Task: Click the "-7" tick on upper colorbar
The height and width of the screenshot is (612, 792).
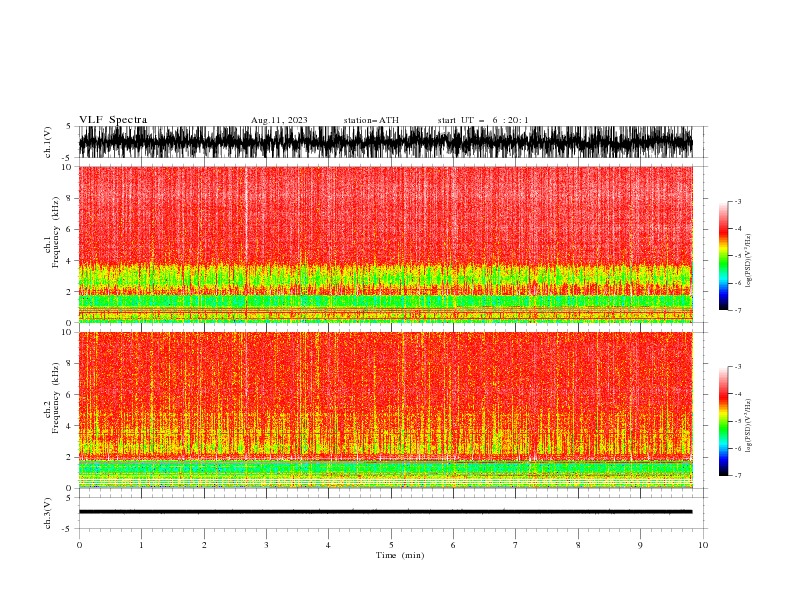Action: [x=737, y=310]
